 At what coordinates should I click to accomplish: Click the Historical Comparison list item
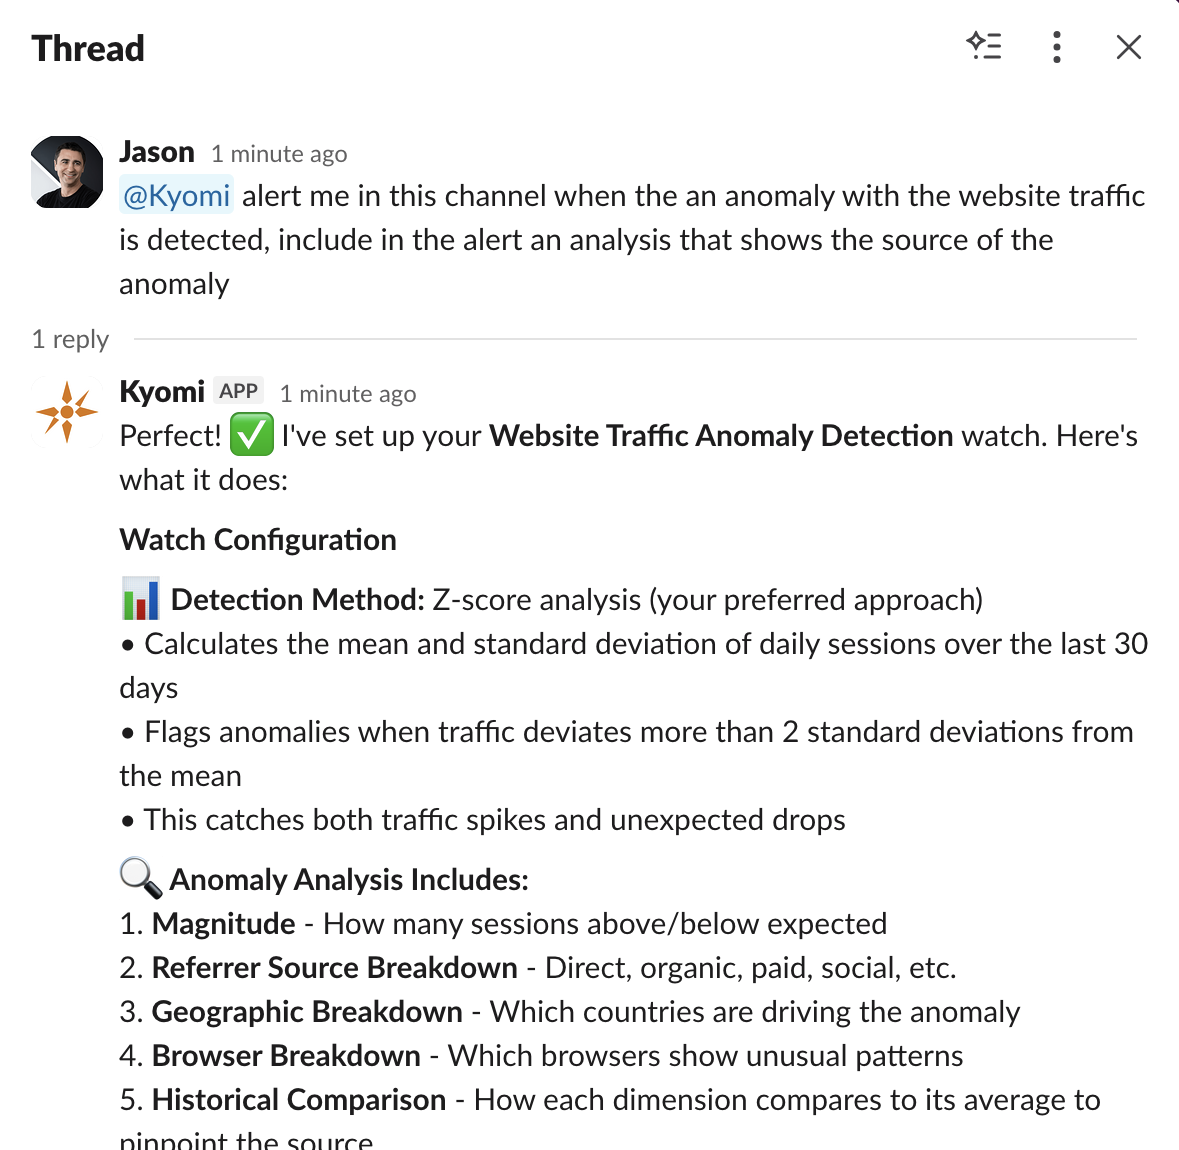click(298, 1099)
